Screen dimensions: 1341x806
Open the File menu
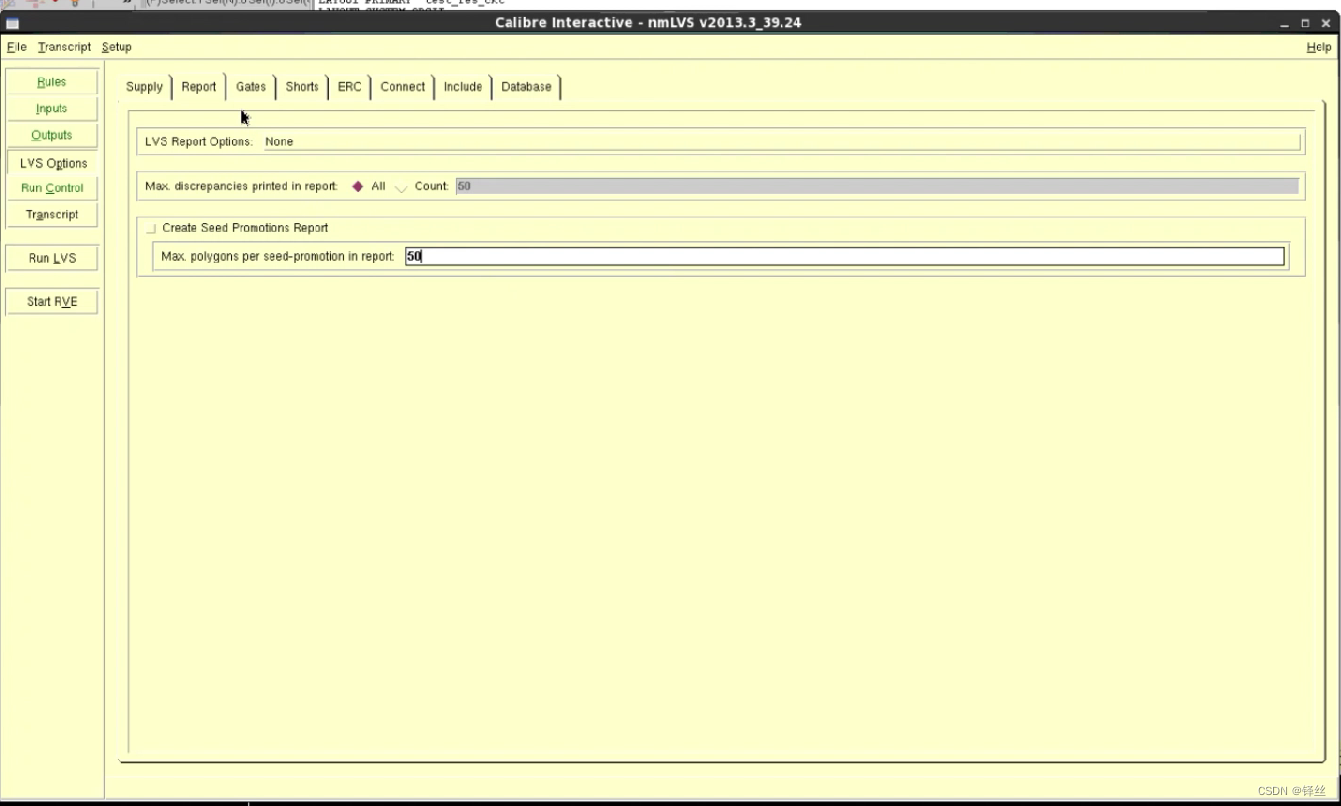tap(17, 47)
